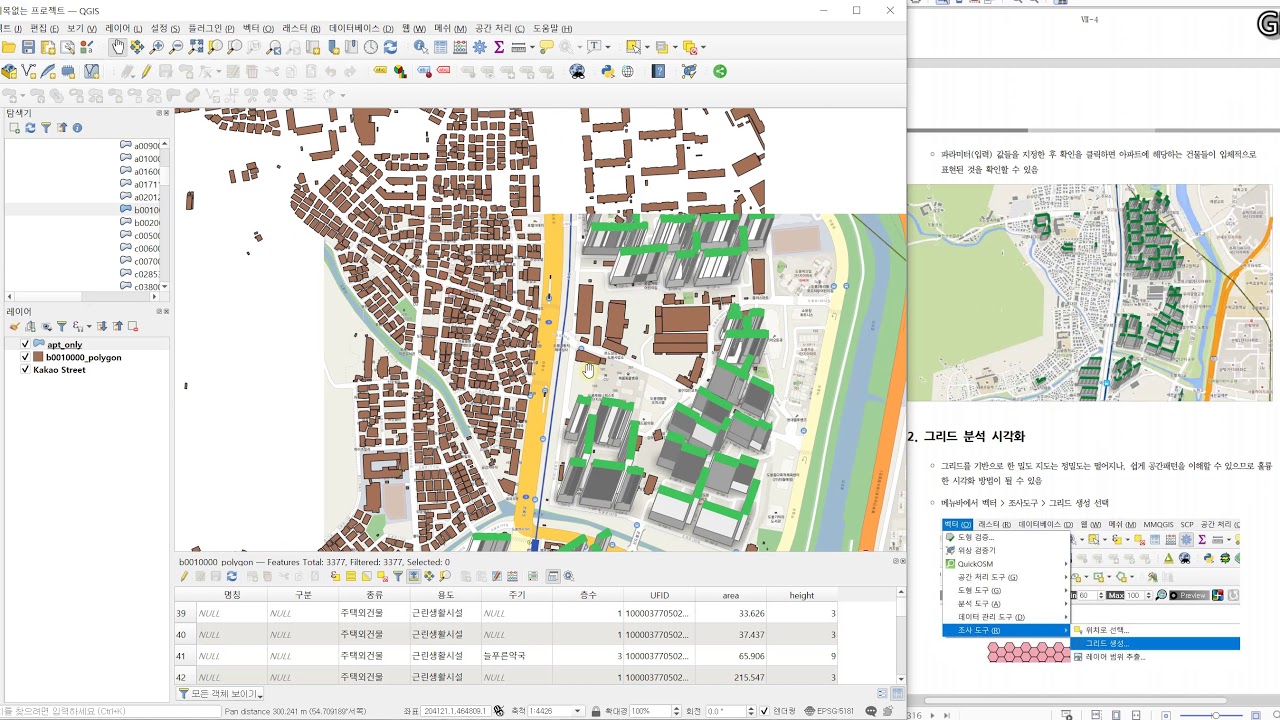Image resolution: width=1280 pixels, height=720 pixels.
Task: Sort by the 용도 column header
Action: coord(445,595)
